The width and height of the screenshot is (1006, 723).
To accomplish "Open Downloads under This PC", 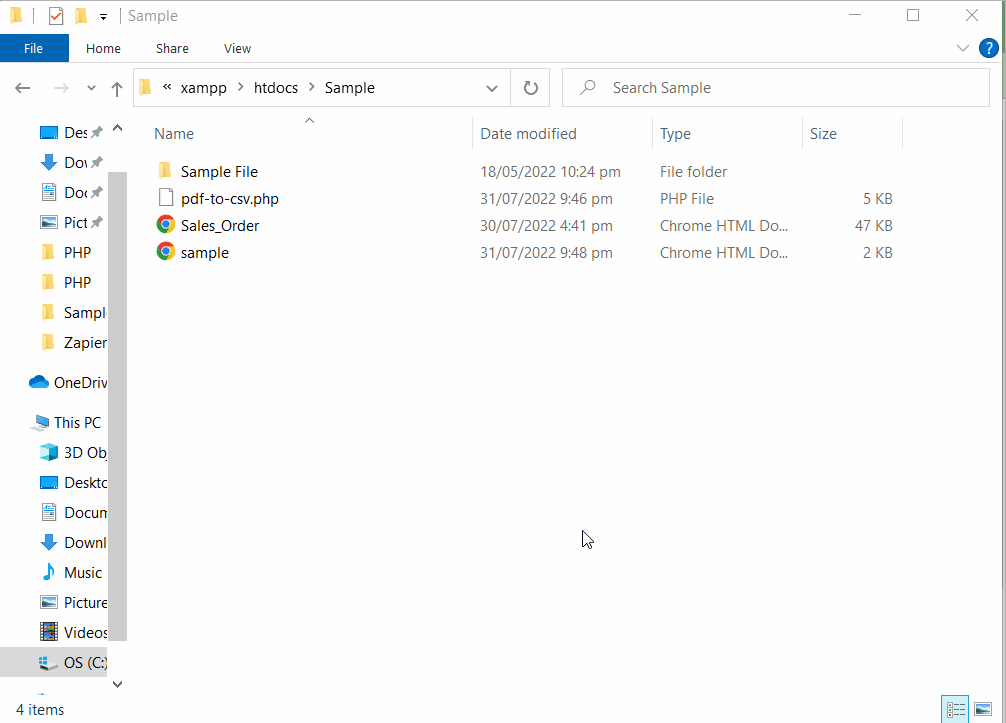I will tap(73, 543).
